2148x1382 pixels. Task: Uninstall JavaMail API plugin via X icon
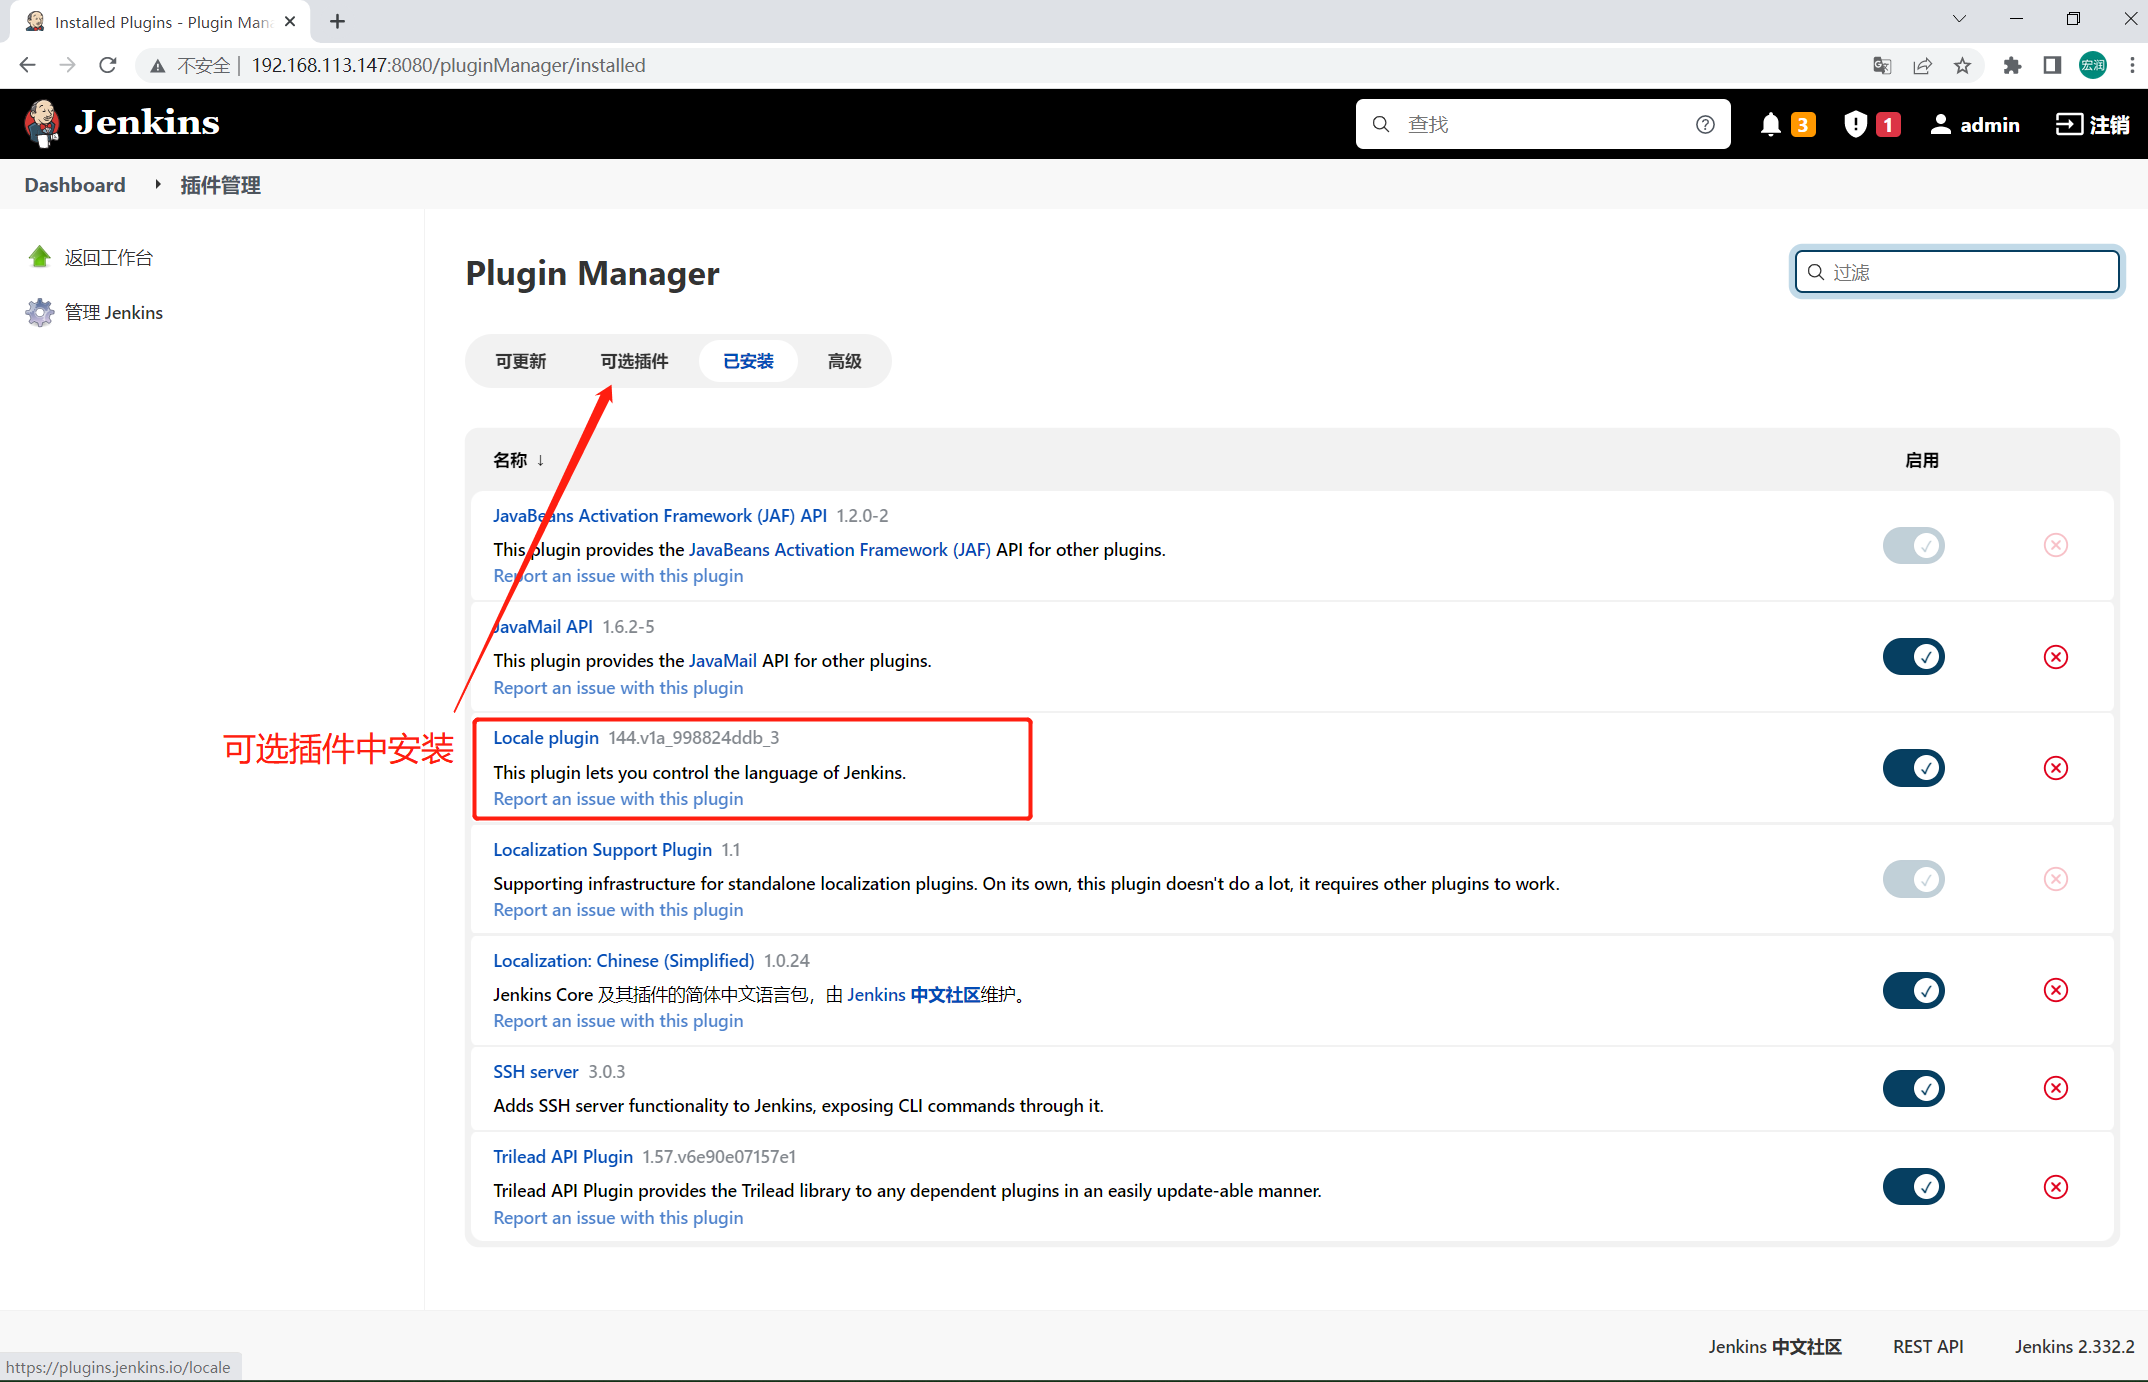point(2056,657)
